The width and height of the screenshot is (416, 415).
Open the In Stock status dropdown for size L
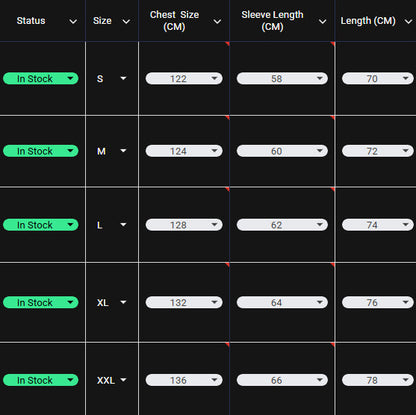(x=41, y=225)
